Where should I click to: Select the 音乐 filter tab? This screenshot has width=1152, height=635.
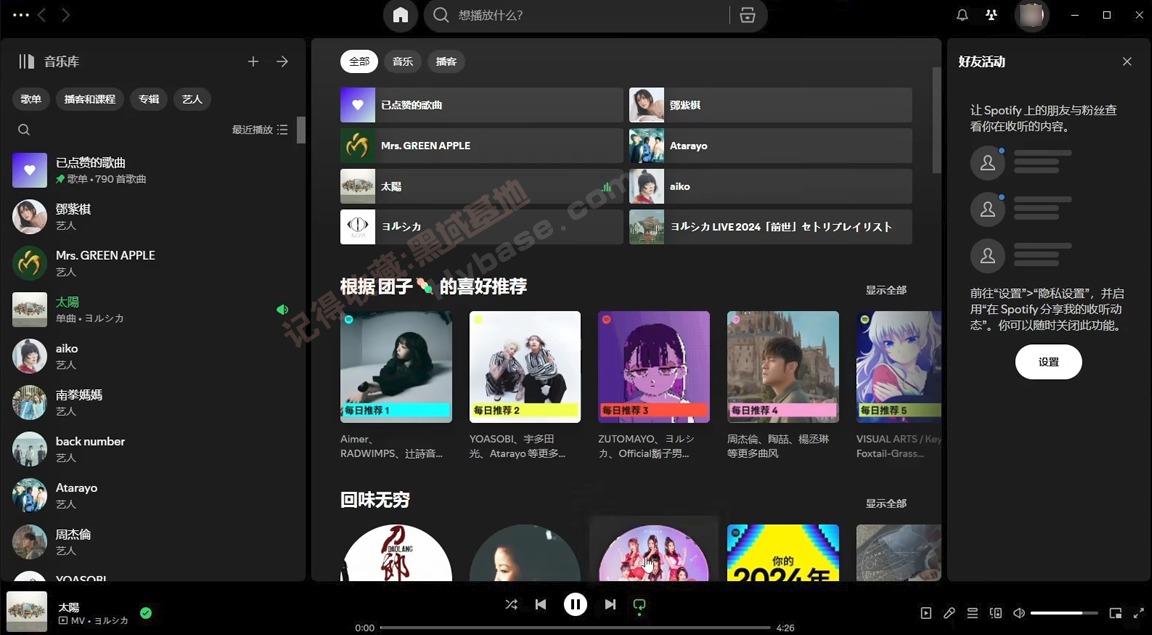point(402,61)
